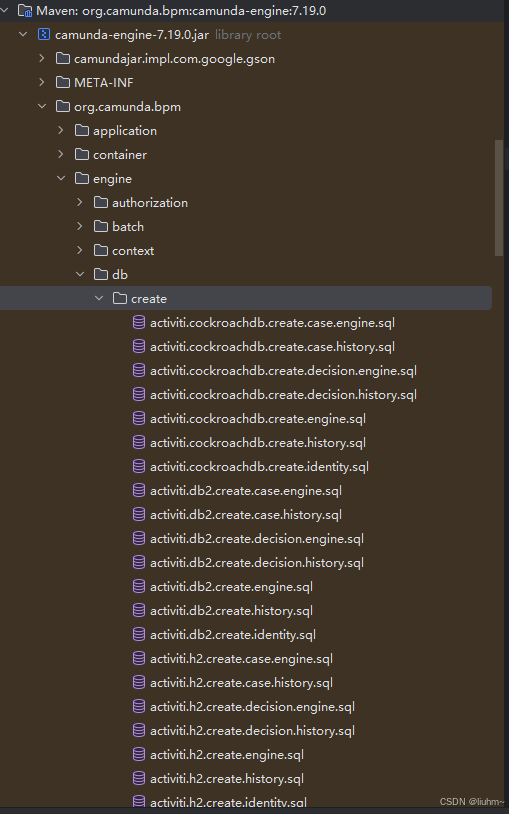Expand the batch package
This screenshot has height=814, width=509.
pyautogui.click(x=79, y=226)
